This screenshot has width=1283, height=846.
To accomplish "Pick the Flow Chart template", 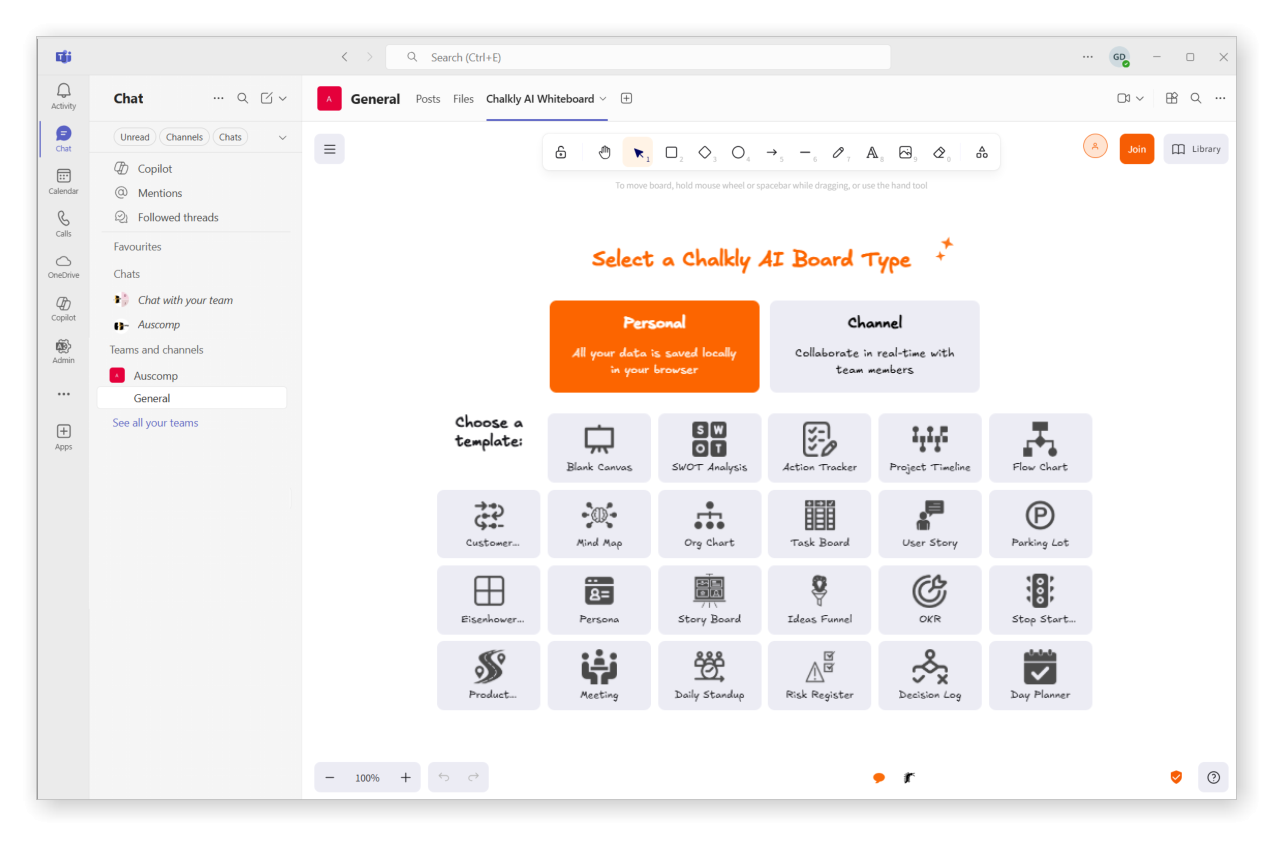I will tap(1041, 448).
